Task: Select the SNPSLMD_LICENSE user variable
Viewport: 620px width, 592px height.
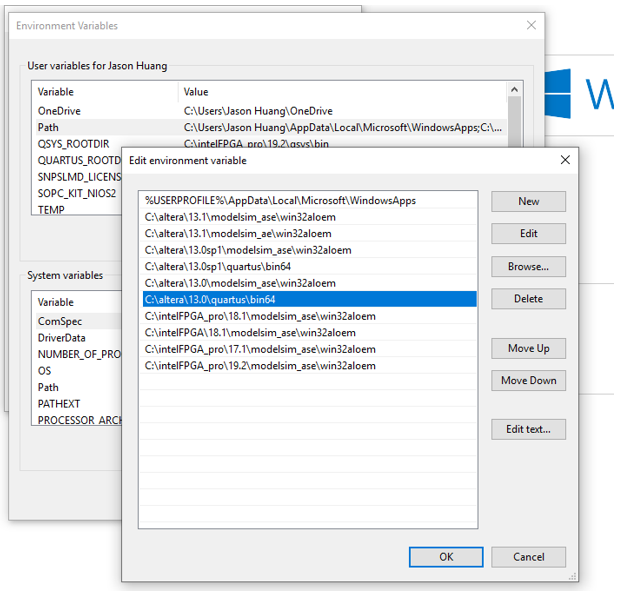Action: 79,177
